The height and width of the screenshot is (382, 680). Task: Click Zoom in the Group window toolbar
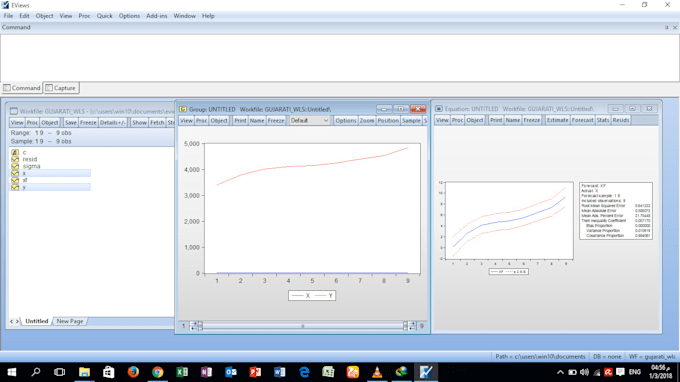(367, 121)
